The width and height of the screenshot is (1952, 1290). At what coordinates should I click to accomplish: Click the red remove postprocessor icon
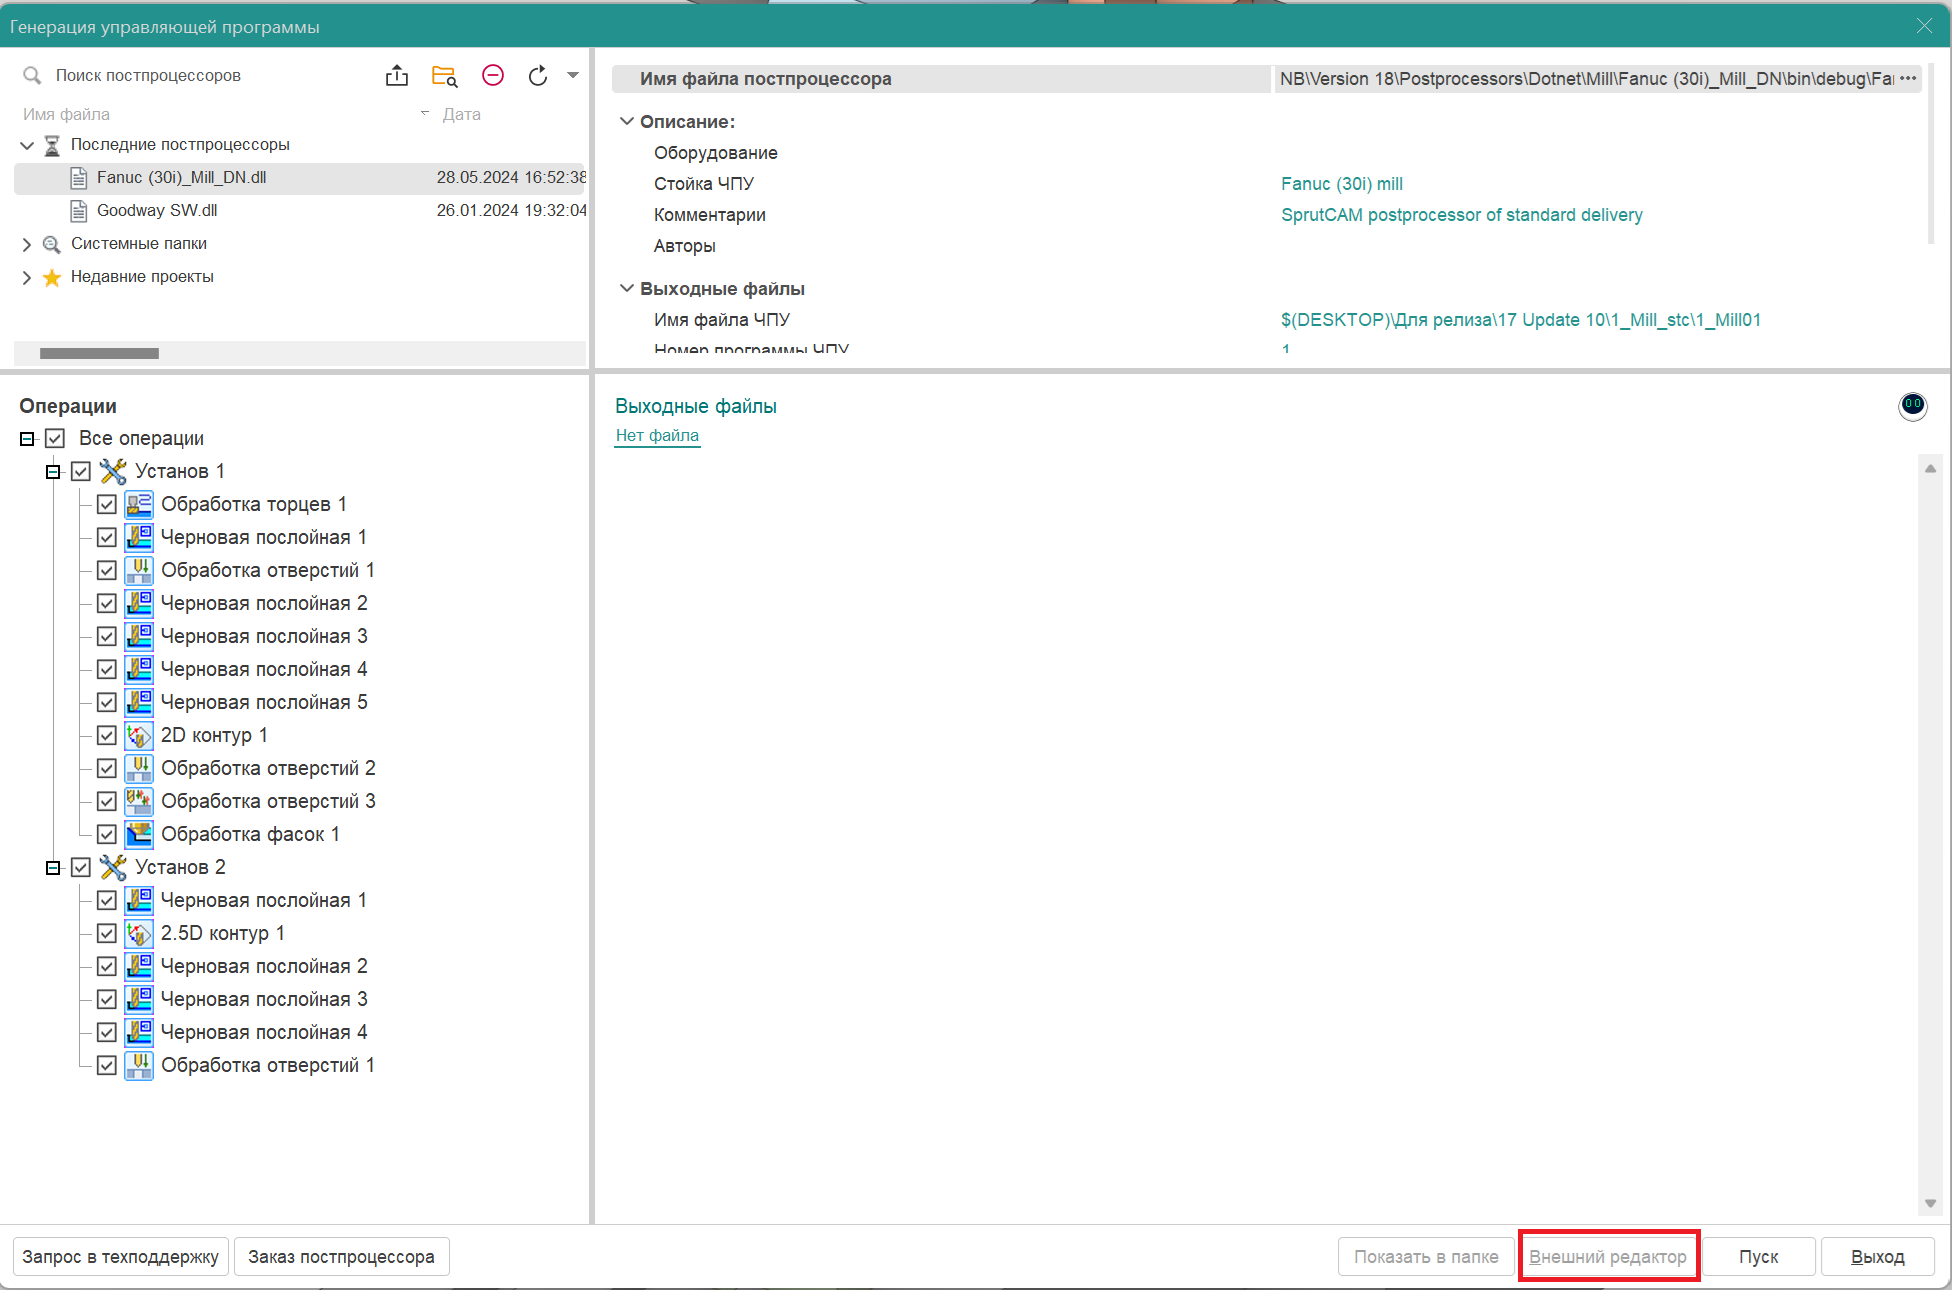point(493,76)
